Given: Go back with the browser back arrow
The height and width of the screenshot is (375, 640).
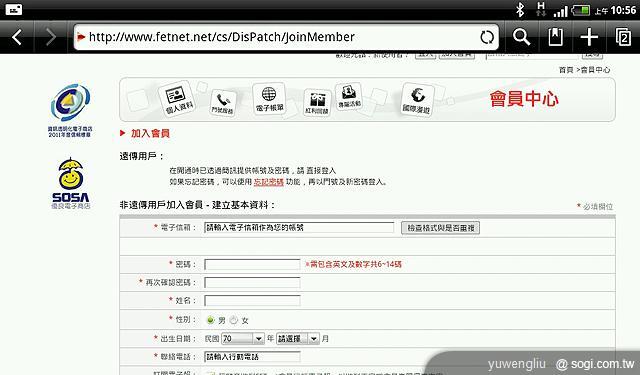Looking at the screenshot, I should pos(17,38).
